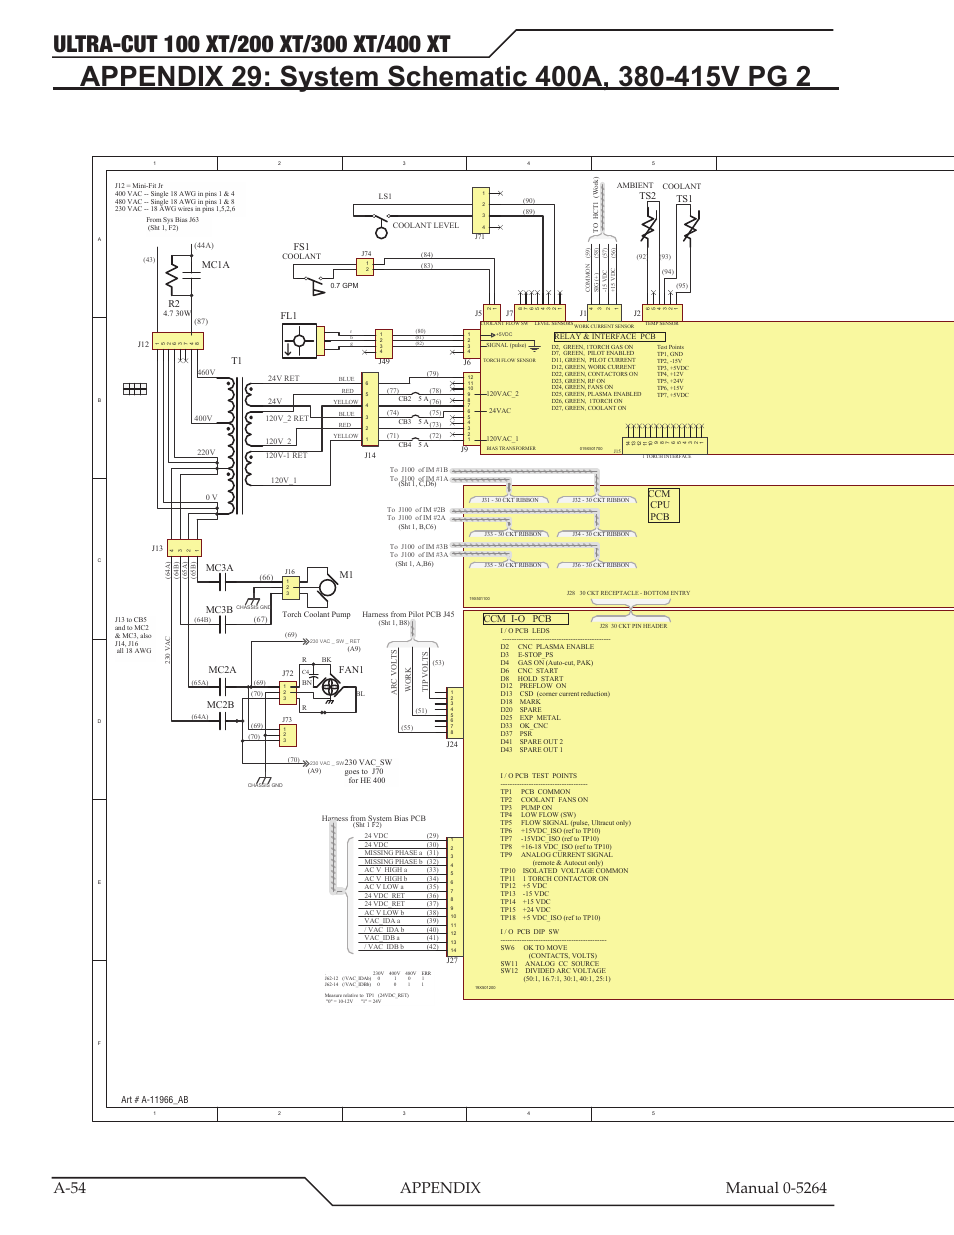Click 'J28 30 CKT PIN HEADER' text

click(x=633, y=626)
